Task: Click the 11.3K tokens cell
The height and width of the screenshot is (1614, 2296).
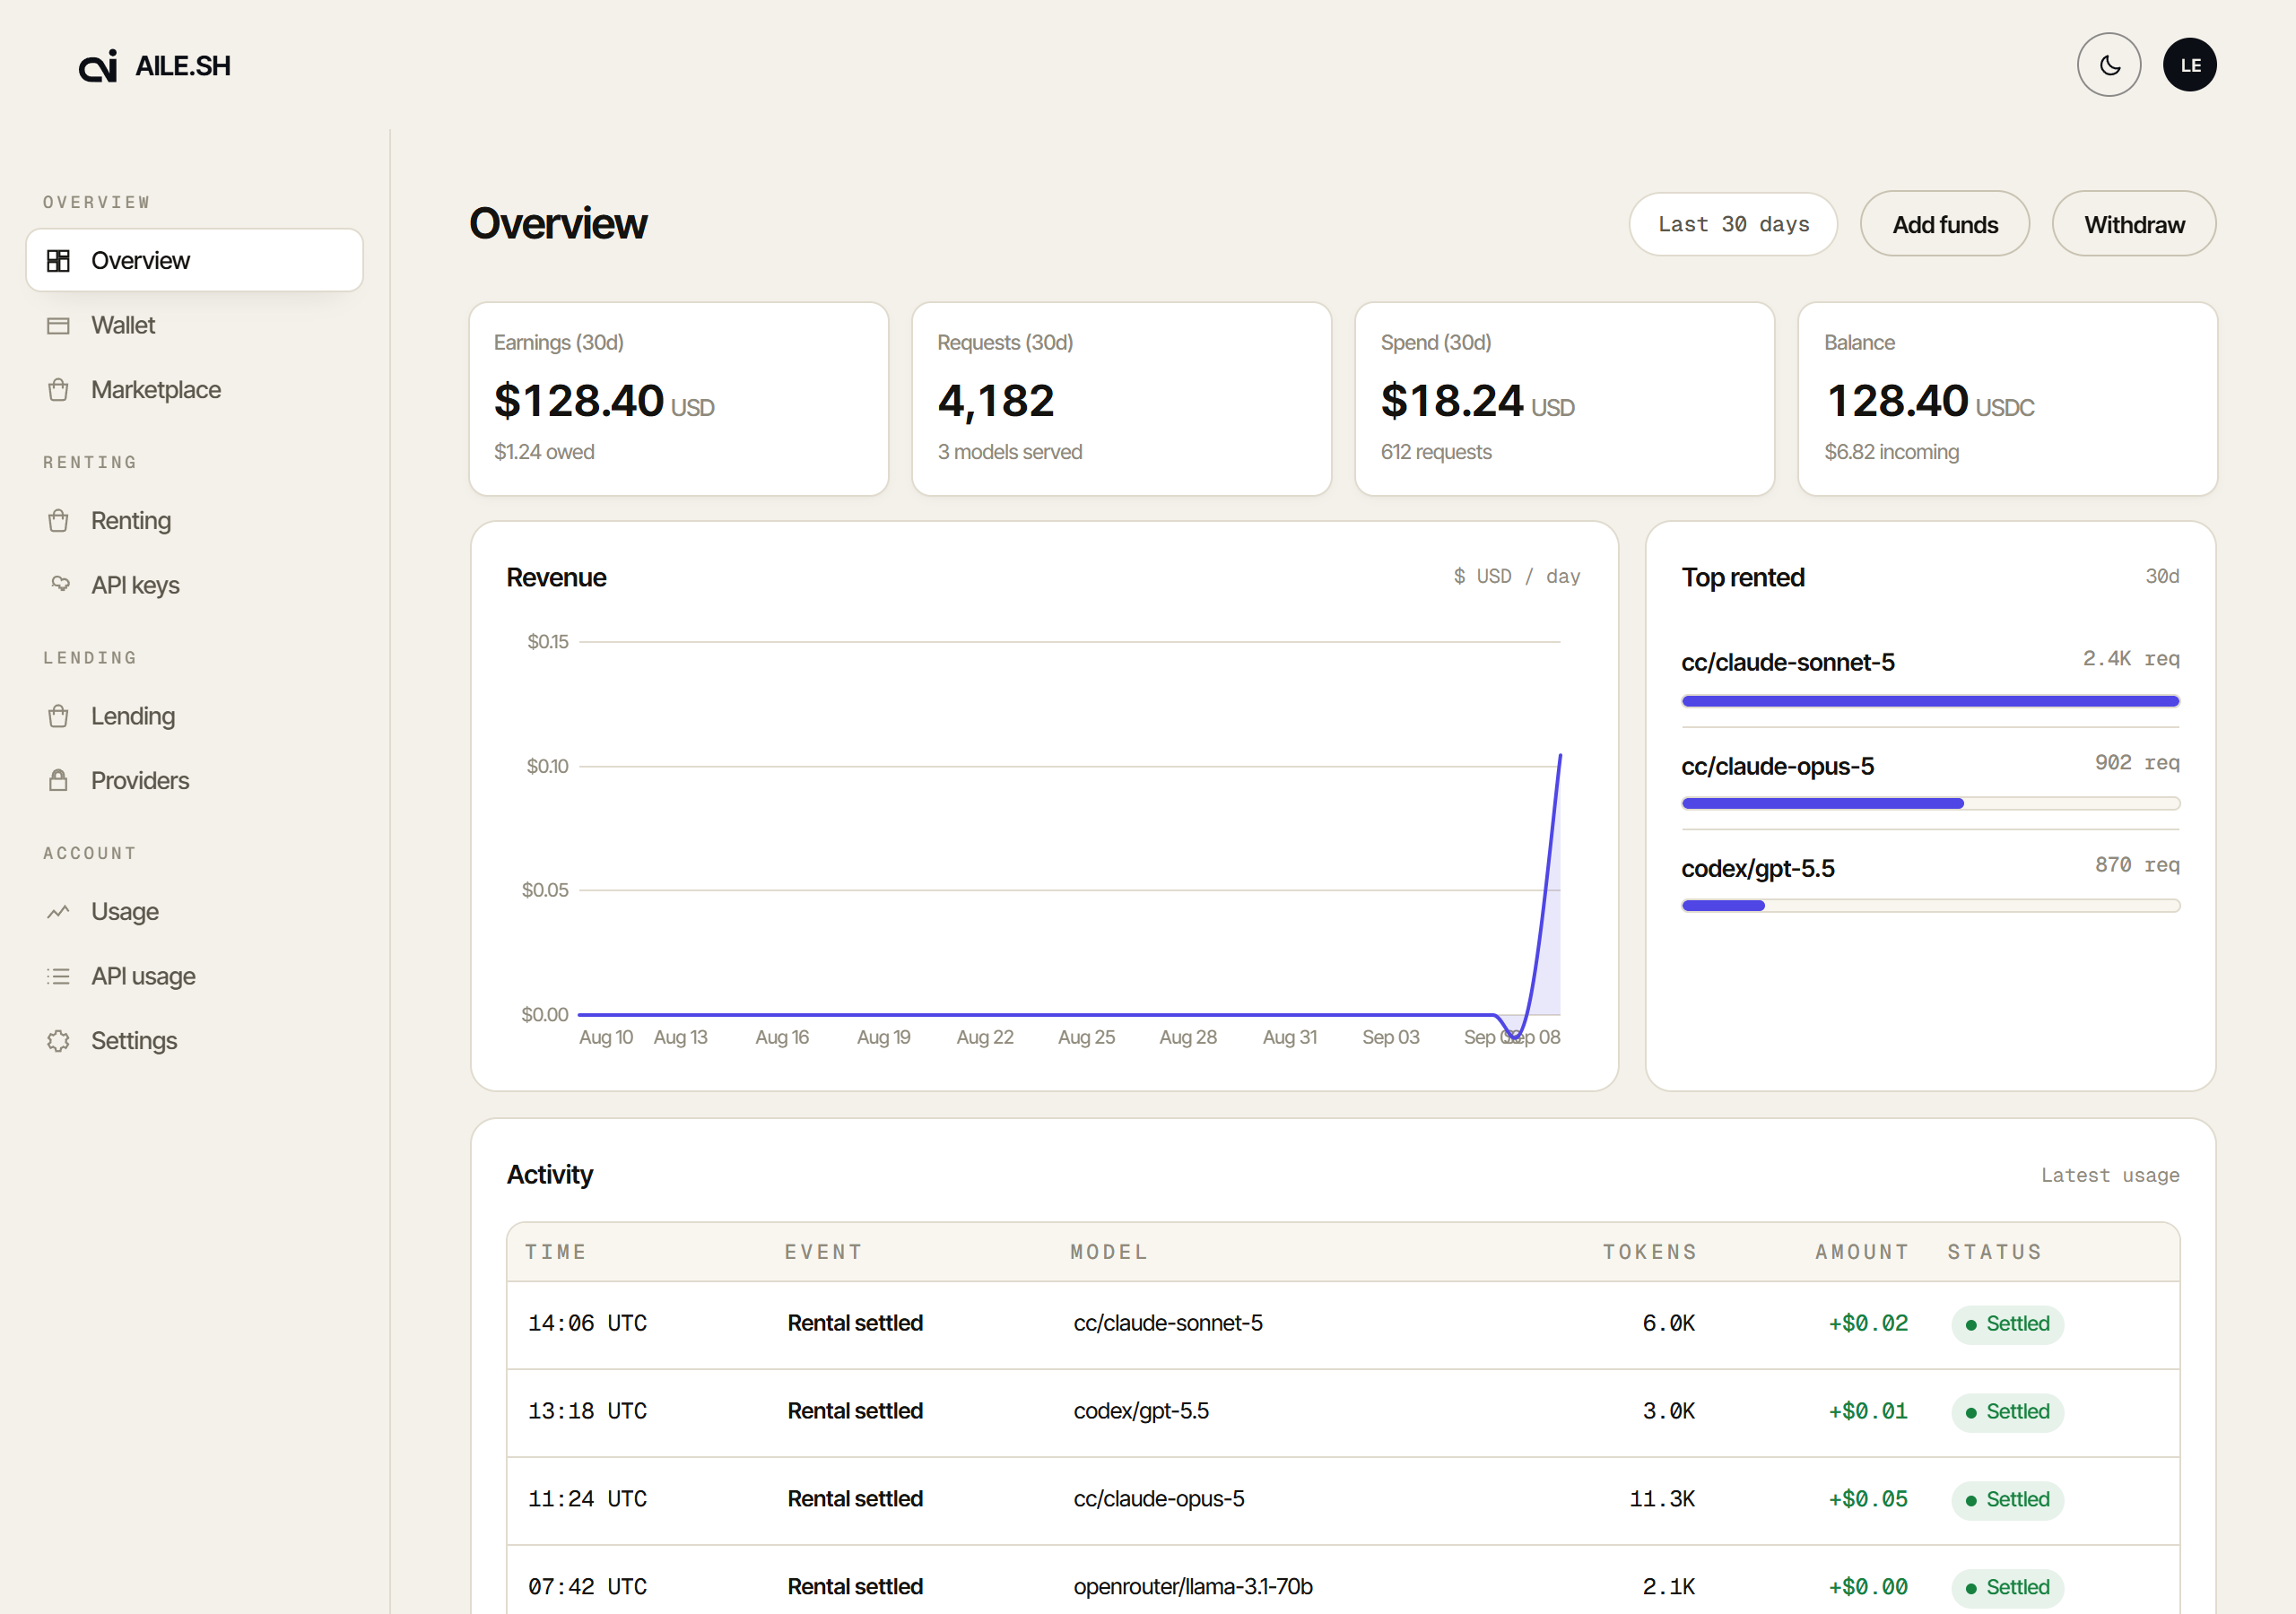Action: point(1661,1499)
